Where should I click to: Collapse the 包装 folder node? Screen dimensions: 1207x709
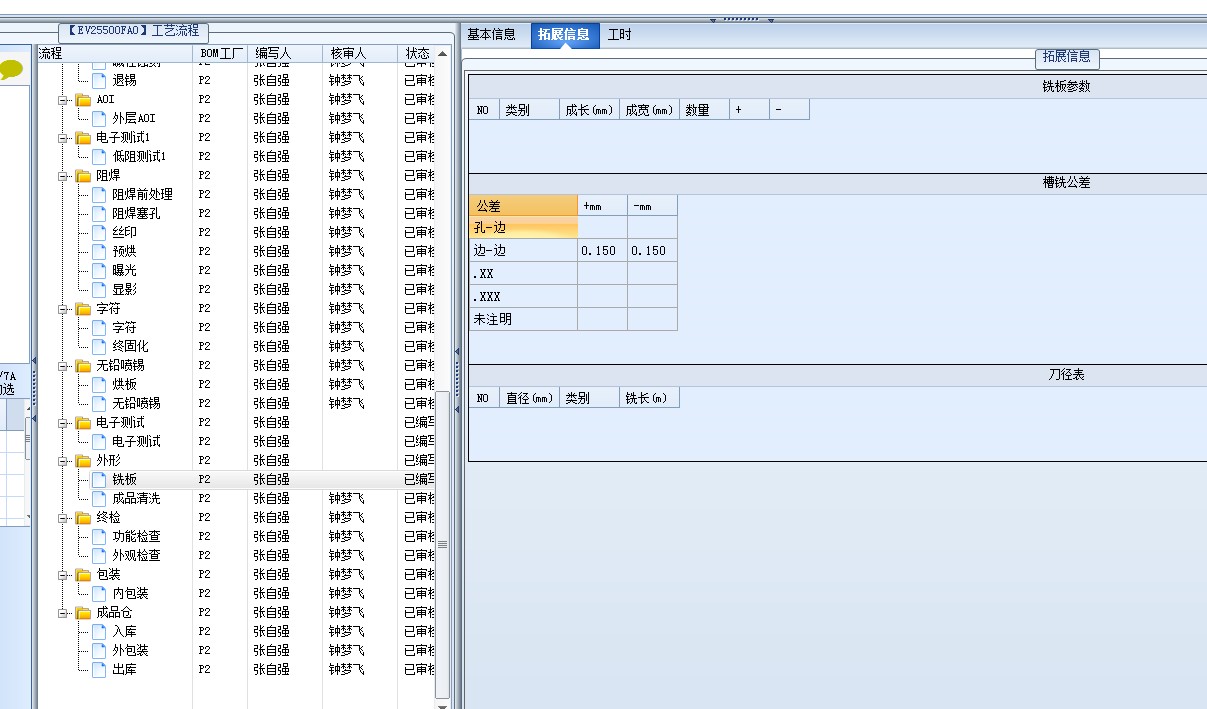[x=64, y=574]
